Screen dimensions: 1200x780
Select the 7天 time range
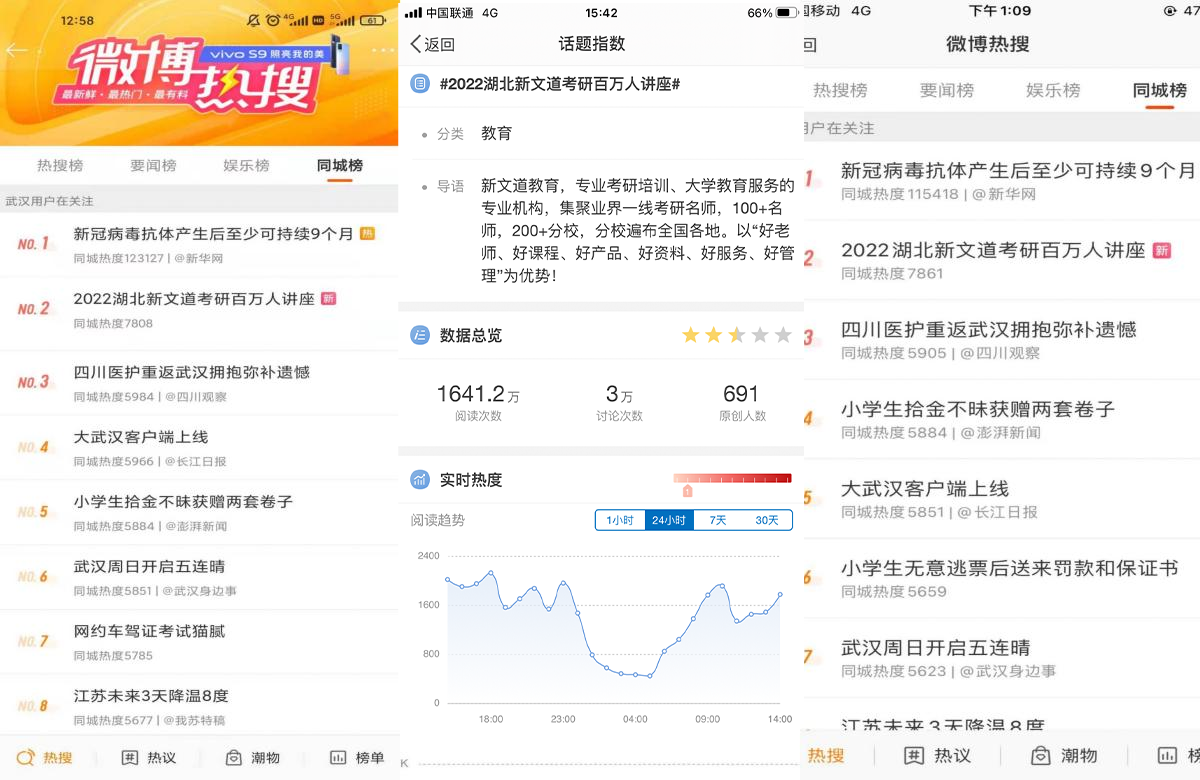[718, 520]
